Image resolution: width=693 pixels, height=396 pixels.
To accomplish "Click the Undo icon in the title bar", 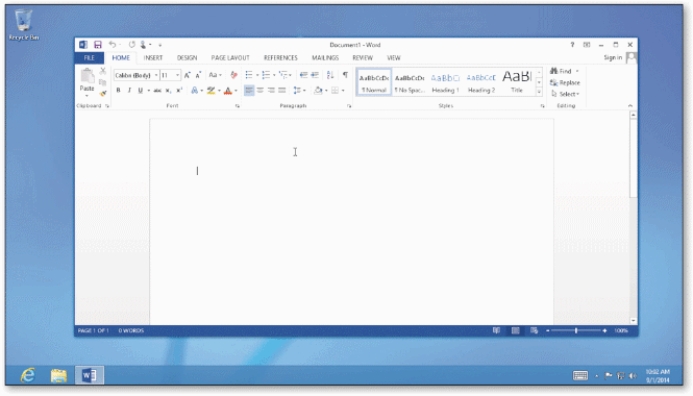I will point(112,45).
